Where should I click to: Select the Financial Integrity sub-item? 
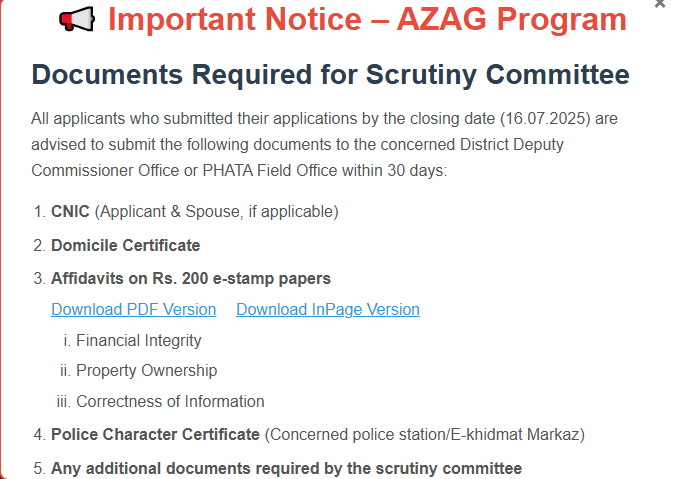pos(139,340)
